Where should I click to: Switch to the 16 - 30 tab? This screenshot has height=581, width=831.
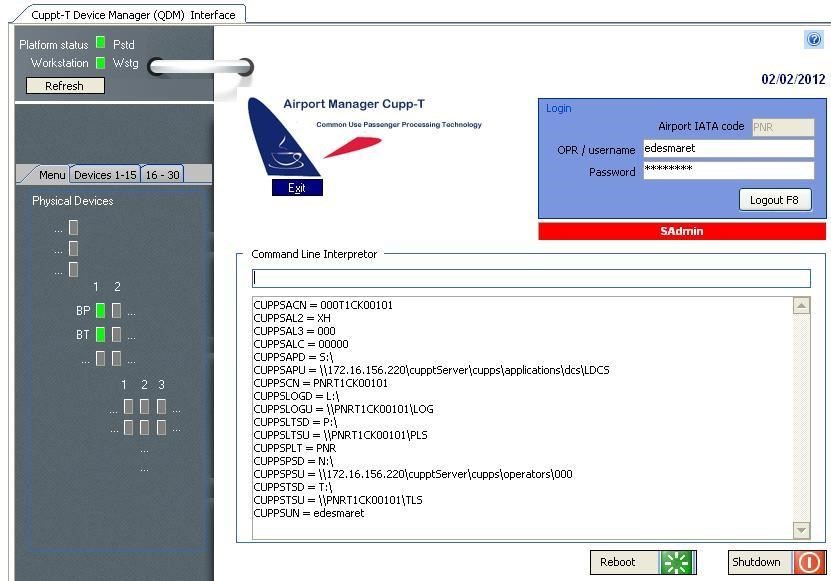click(162, 175)
